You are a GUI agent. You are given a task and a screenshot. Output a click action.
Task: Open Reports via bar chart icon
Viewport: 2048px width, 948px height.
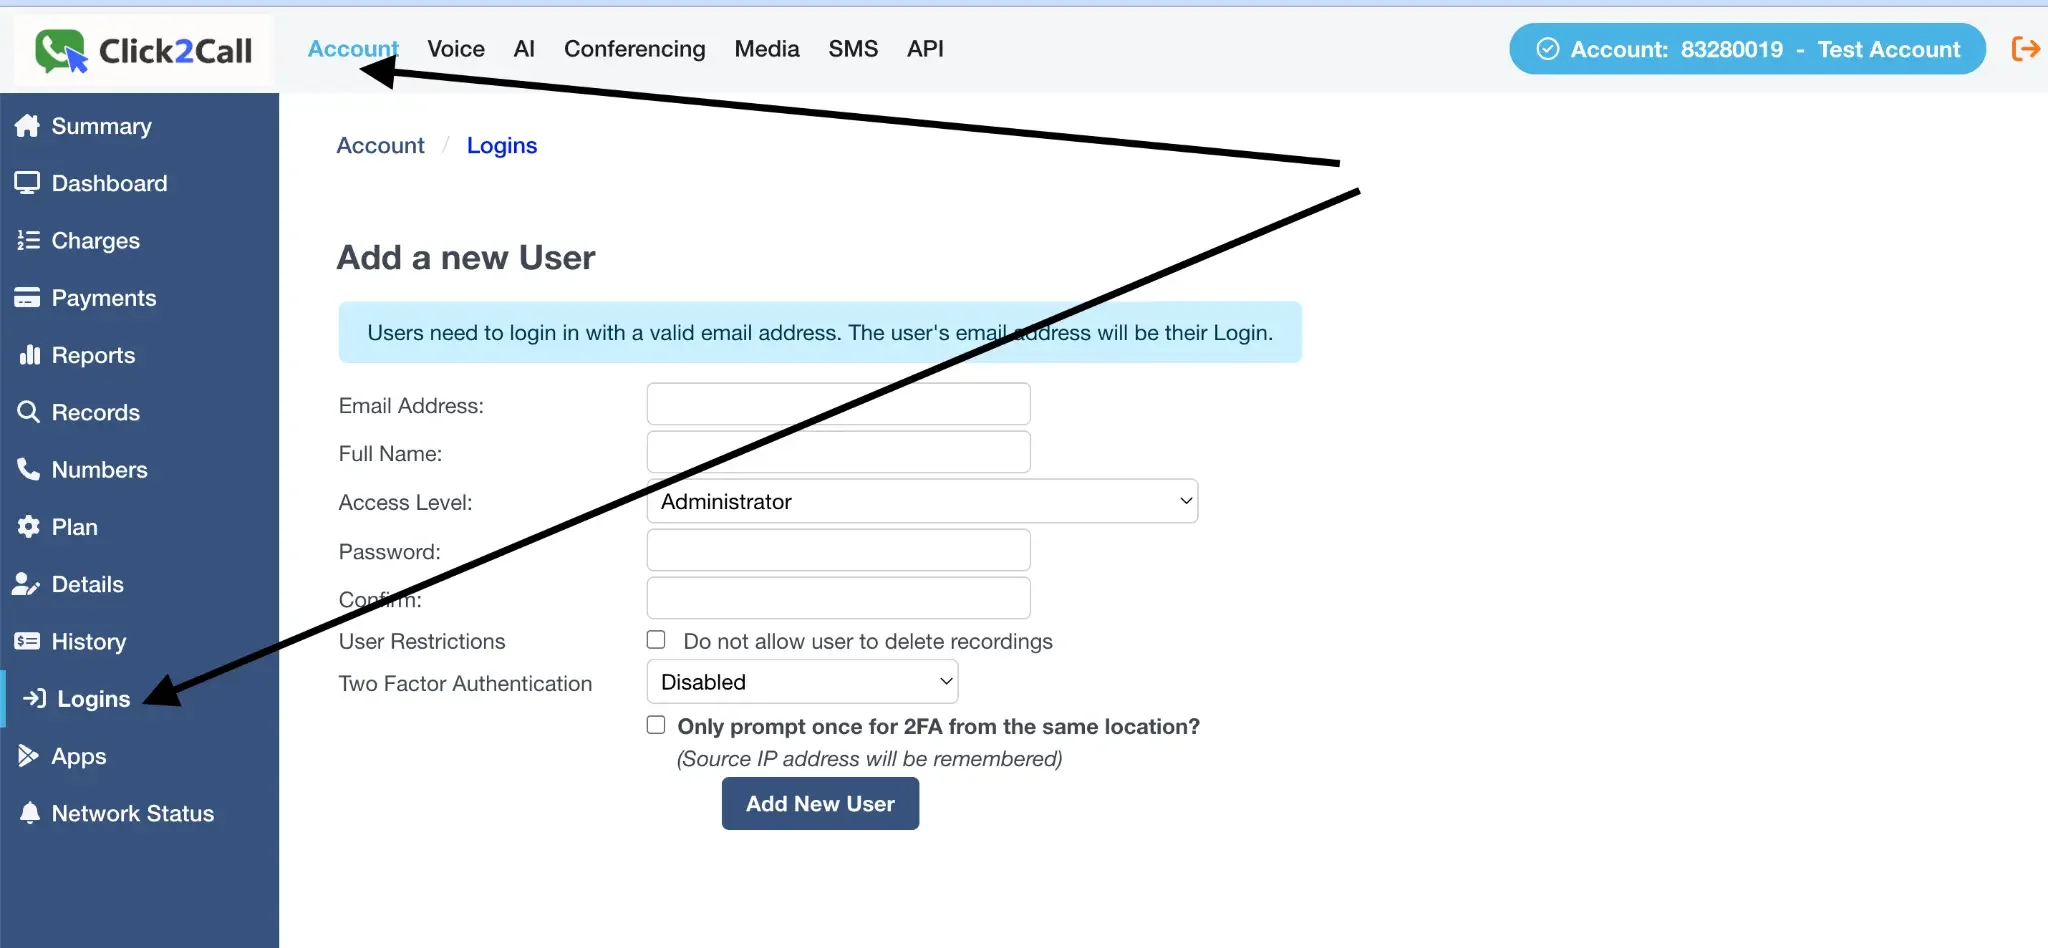coord(28,355)
